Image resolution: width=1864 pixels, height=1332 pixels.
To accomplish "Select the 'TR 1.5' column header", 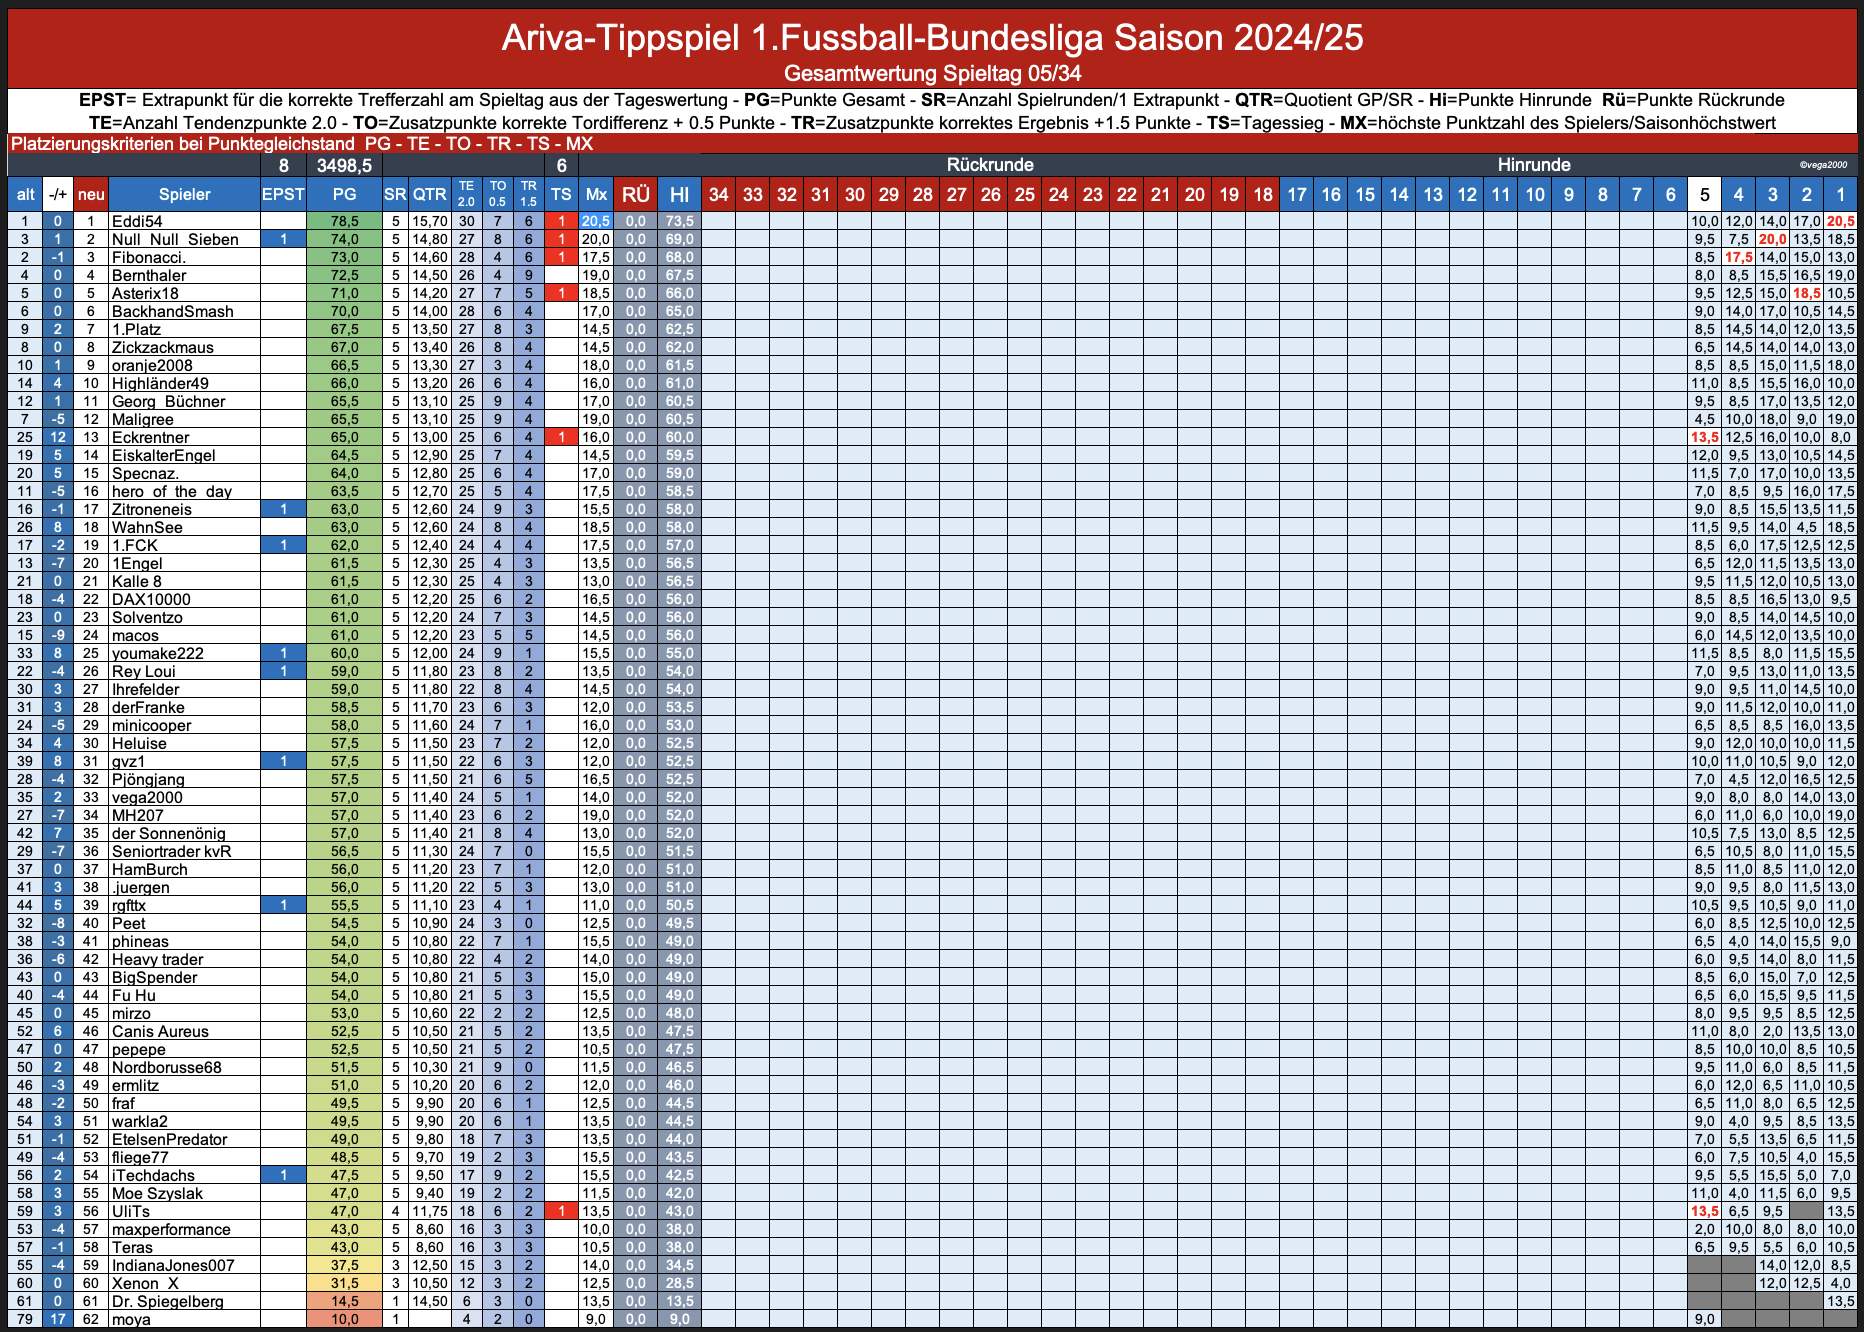I will coord(529,194).
